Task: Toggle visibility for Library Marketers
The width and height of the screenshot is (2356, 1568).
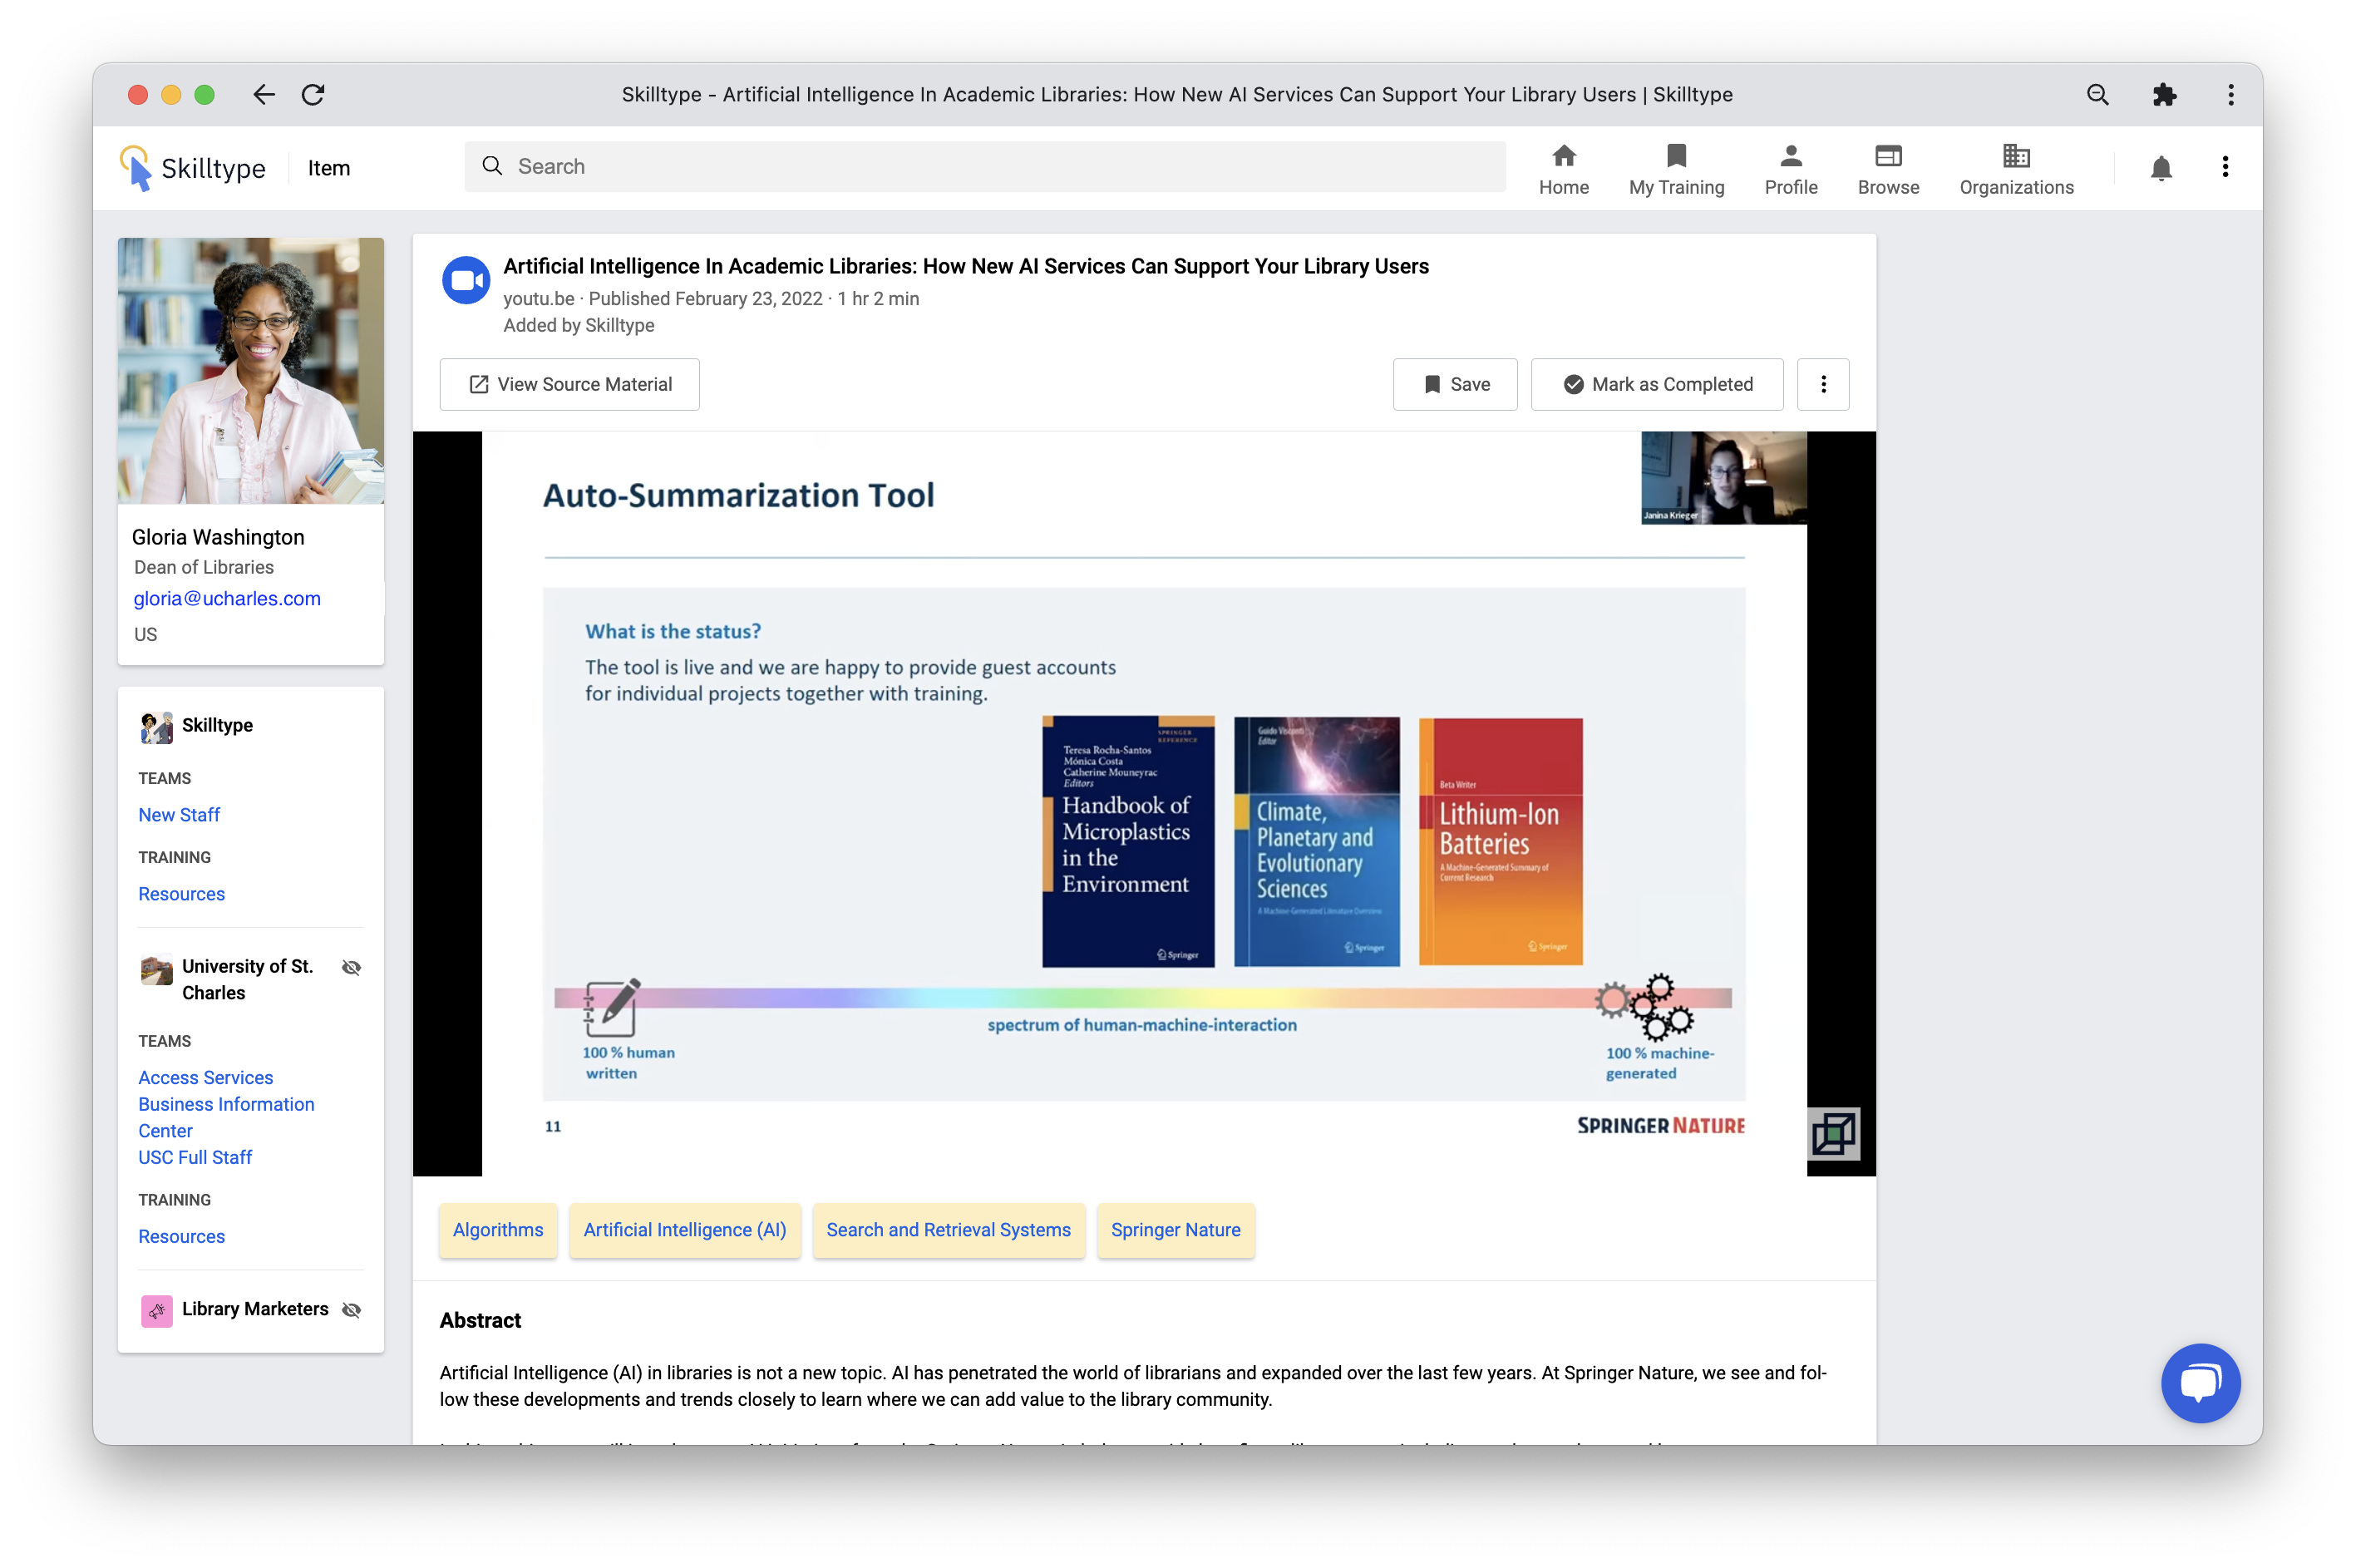Action: [351, 1310]
